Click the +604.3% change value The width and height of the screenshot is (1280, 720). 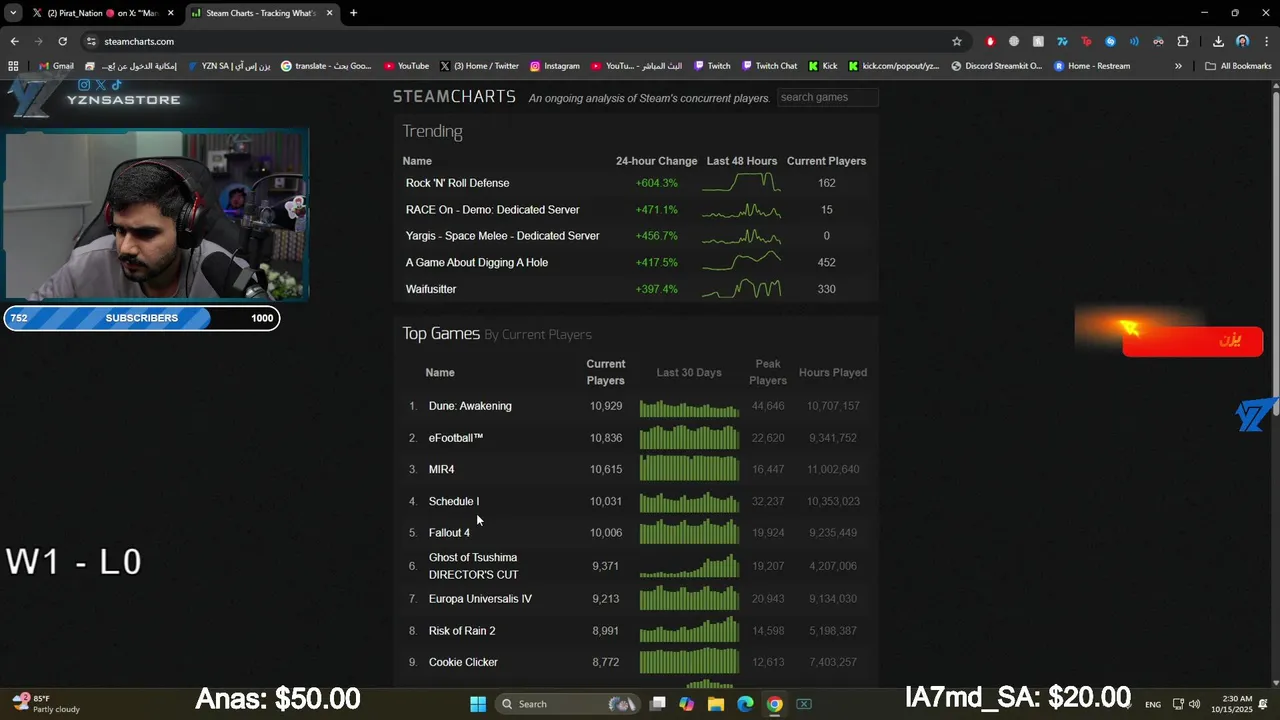point(656,183)
